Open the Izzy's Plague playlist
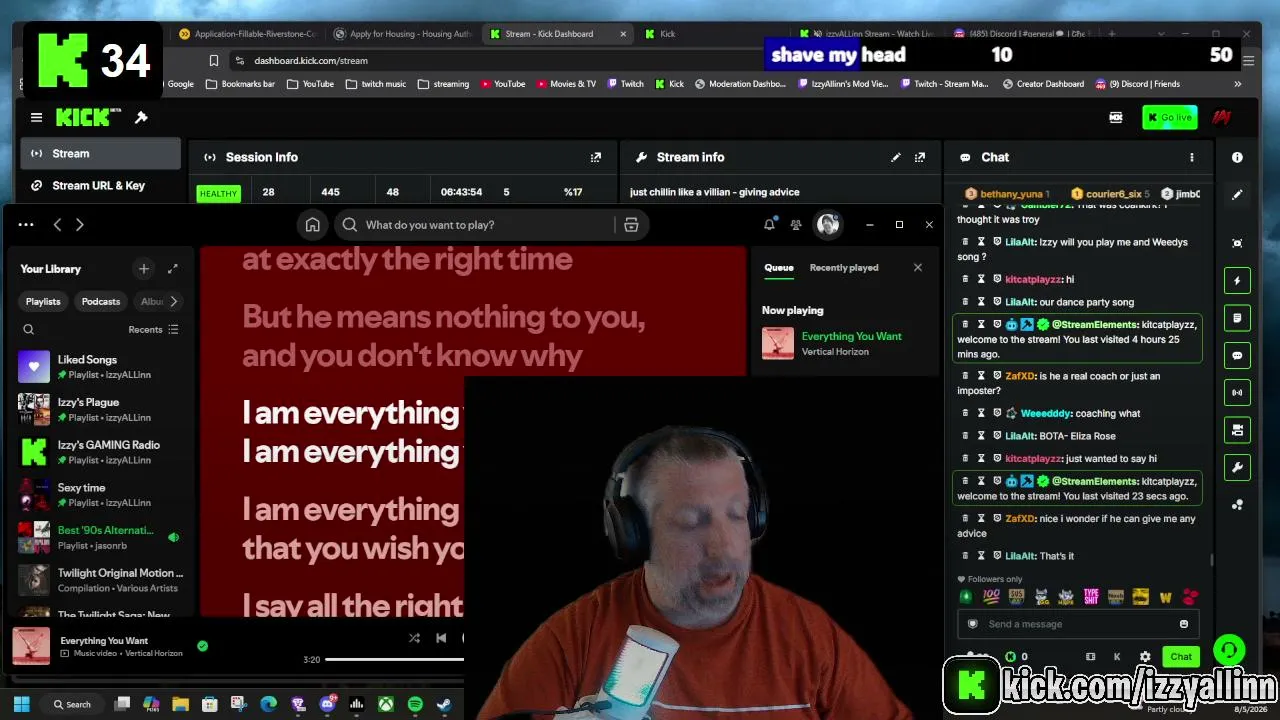This screenshot has width=1280, height=720. tap(100, 410)
